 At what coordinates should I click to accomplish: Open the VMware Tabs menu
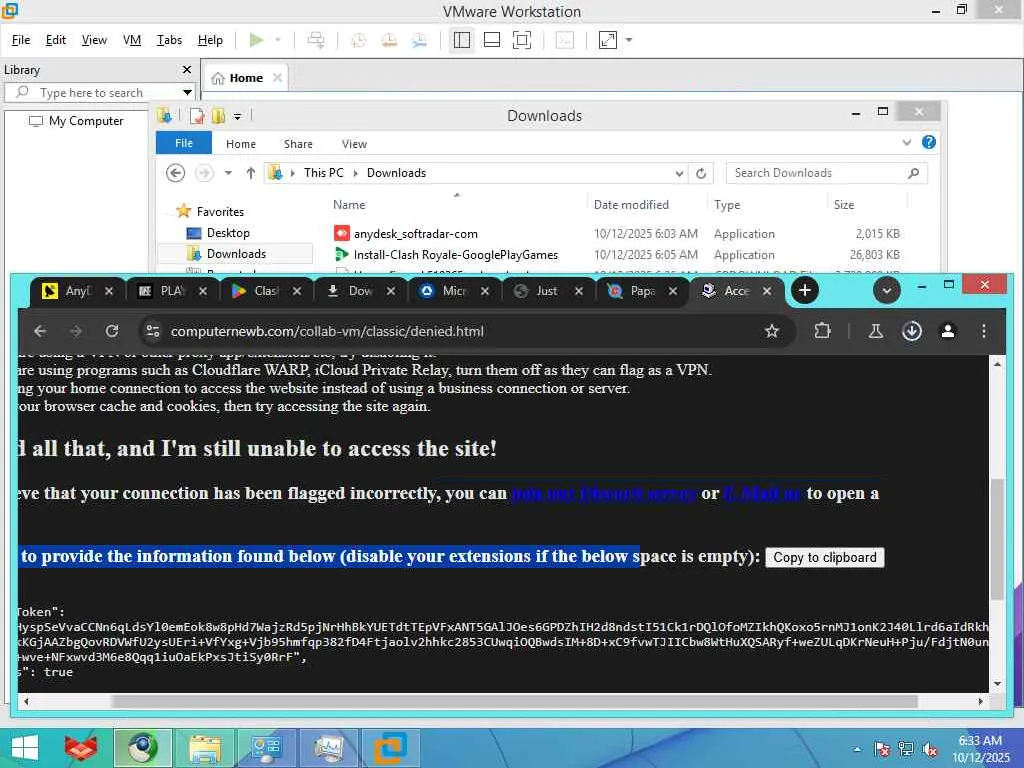169,40
